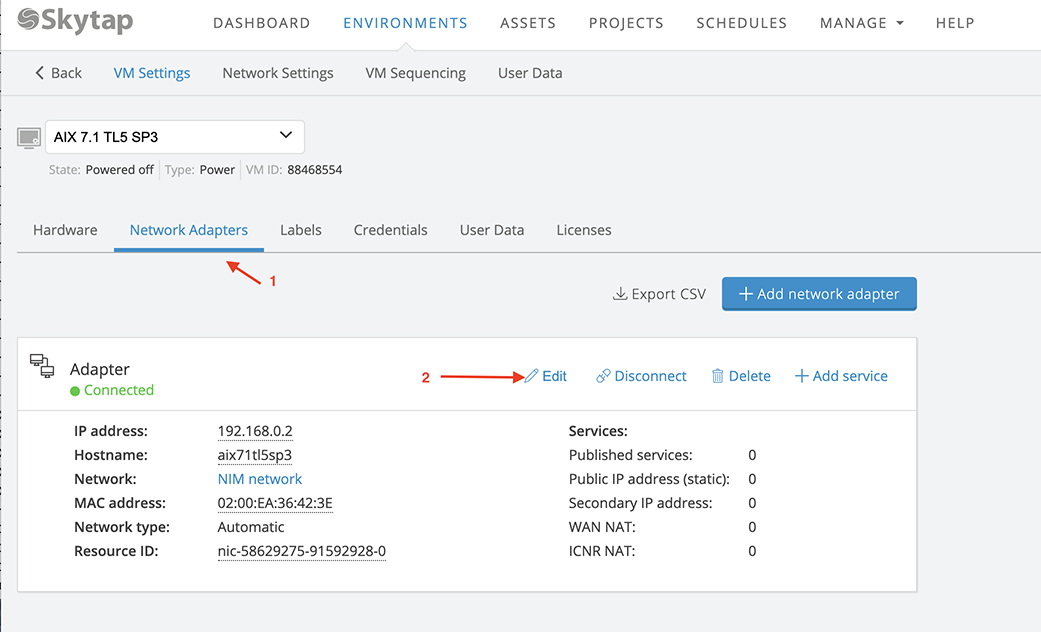Click the IP address 192.168.0.2

(x=255, y=431)
